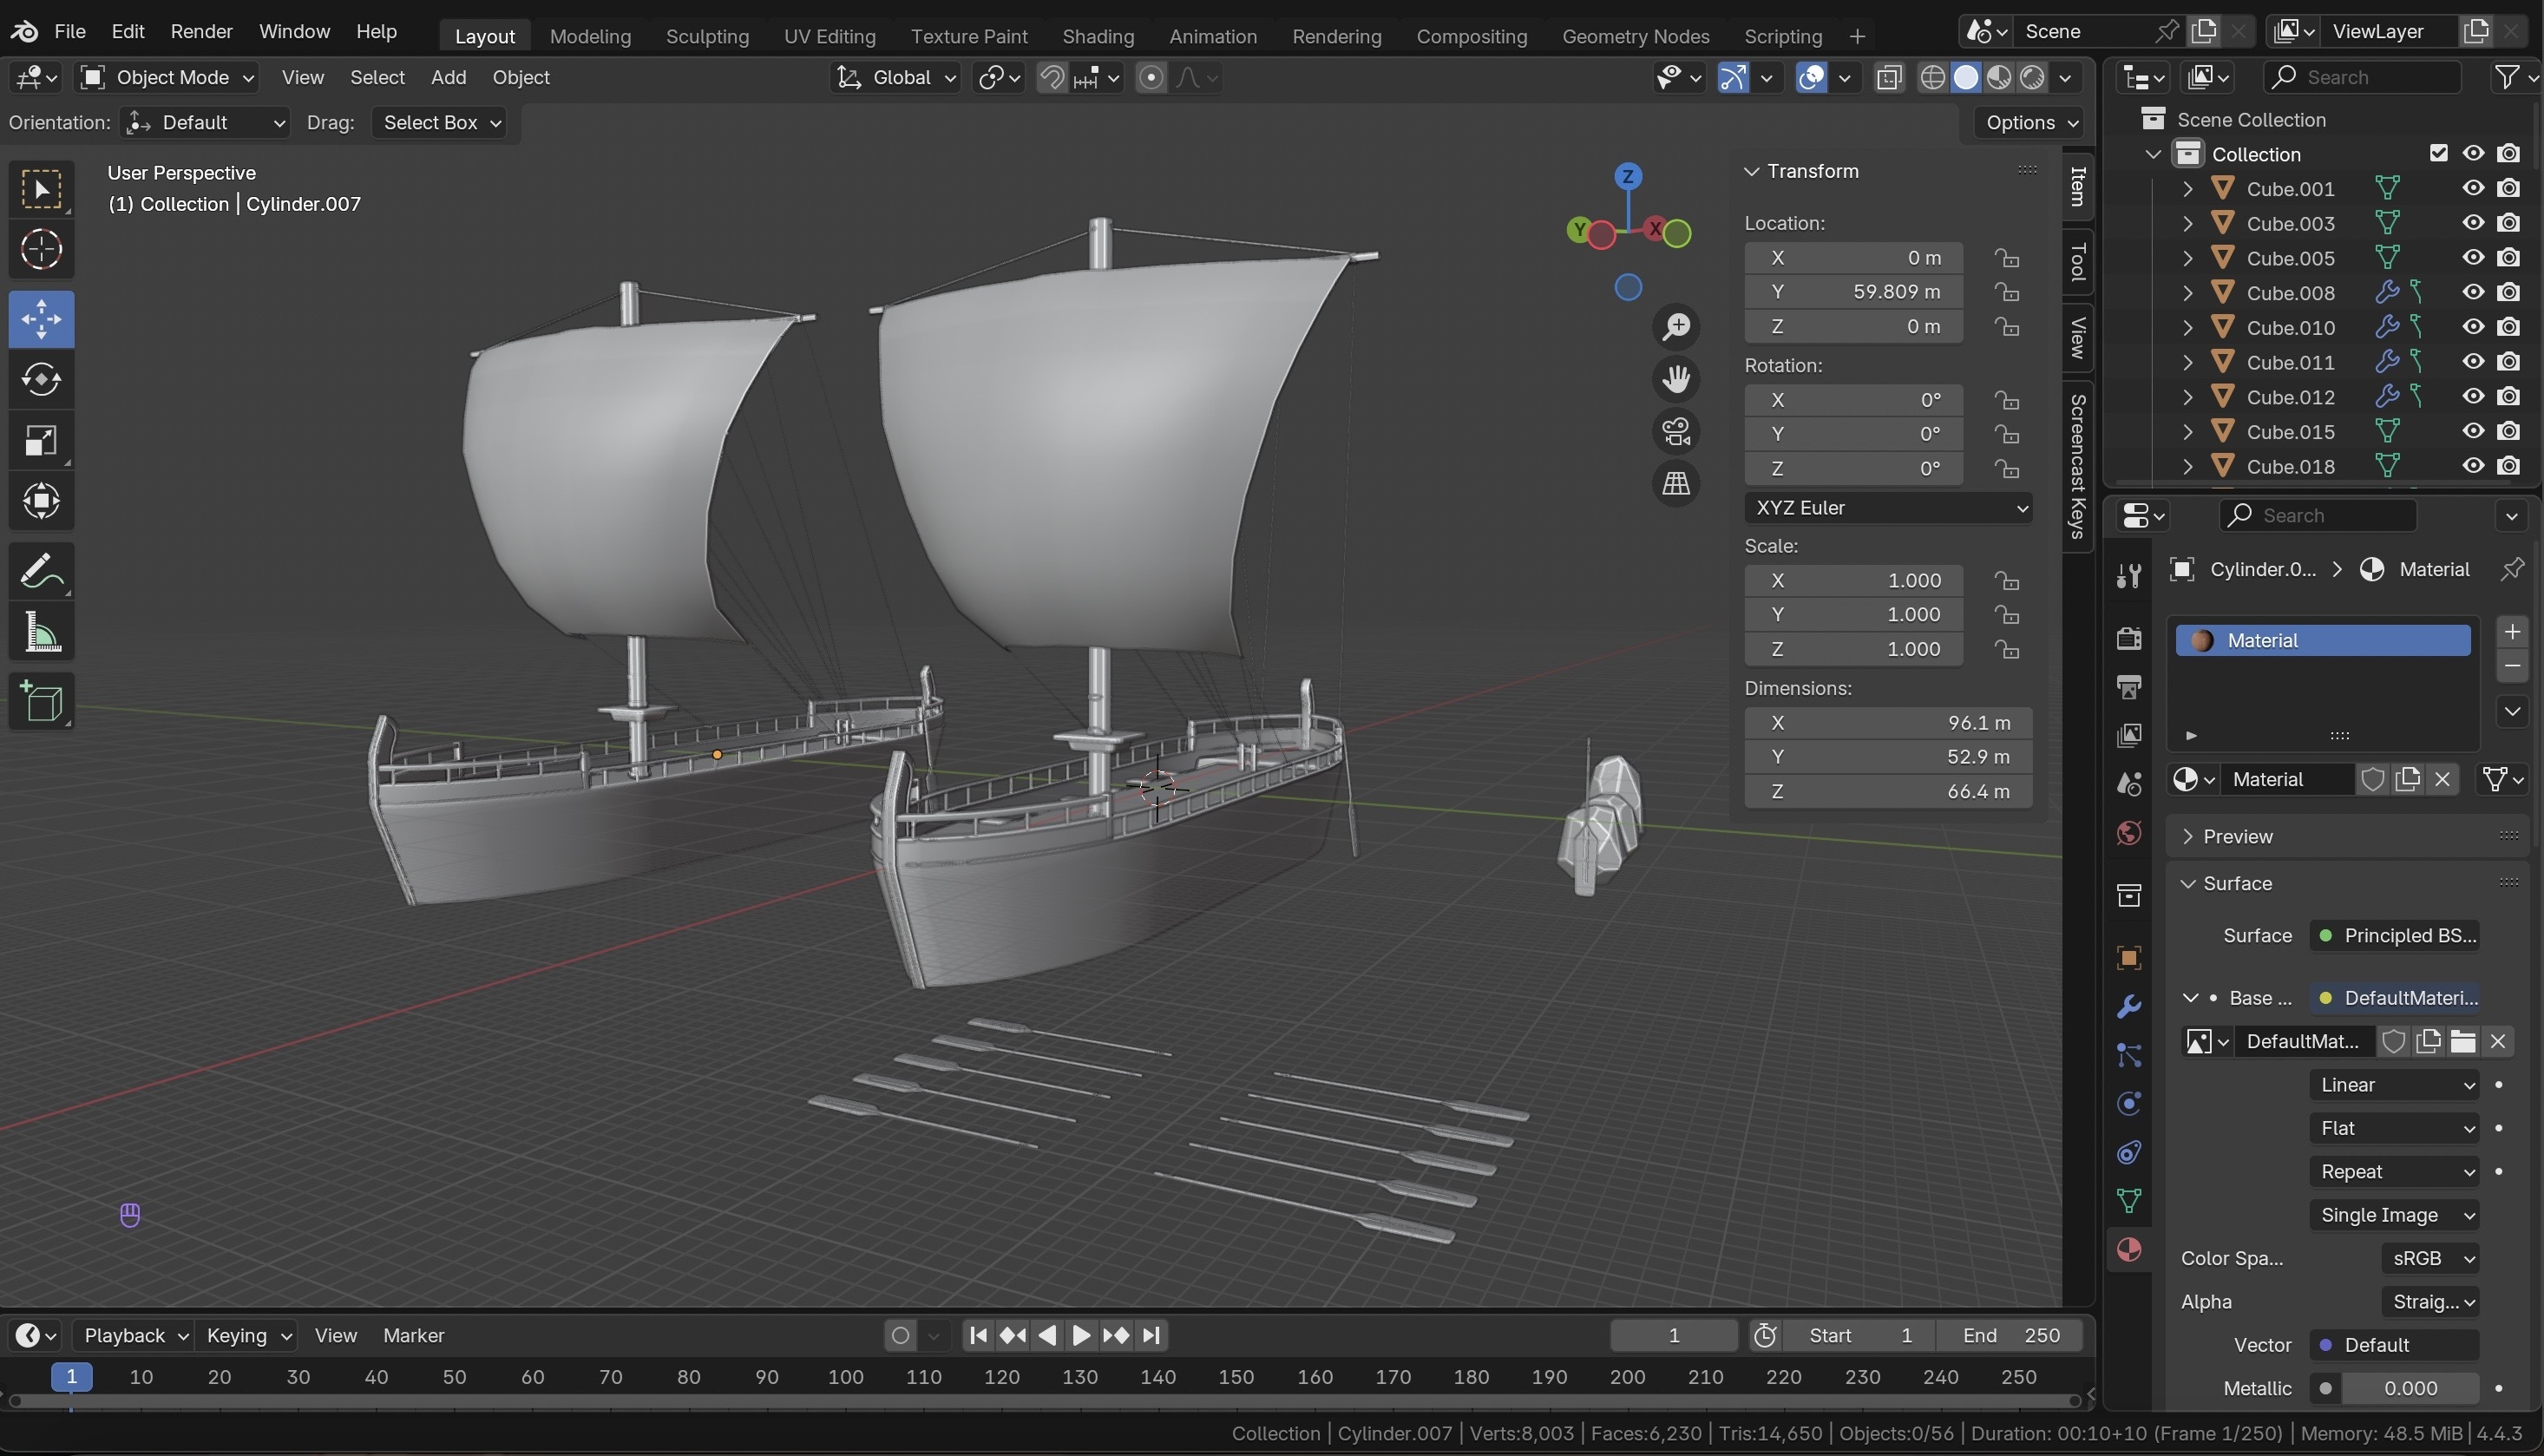2544x1456 pixels.
Task: Expand the Cube.008 tree item
Action: coord(2188,293)
